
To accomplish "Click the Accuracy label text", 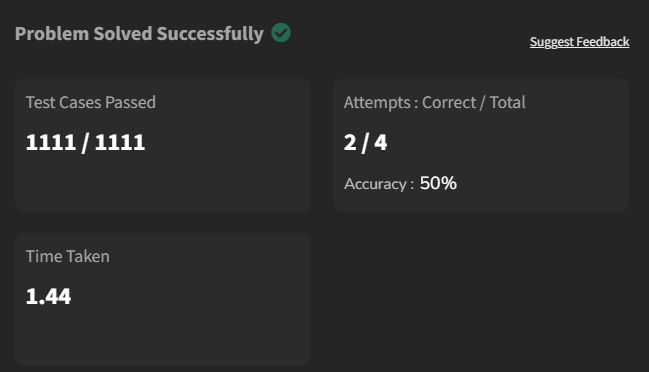I will [x=379, y=184].
